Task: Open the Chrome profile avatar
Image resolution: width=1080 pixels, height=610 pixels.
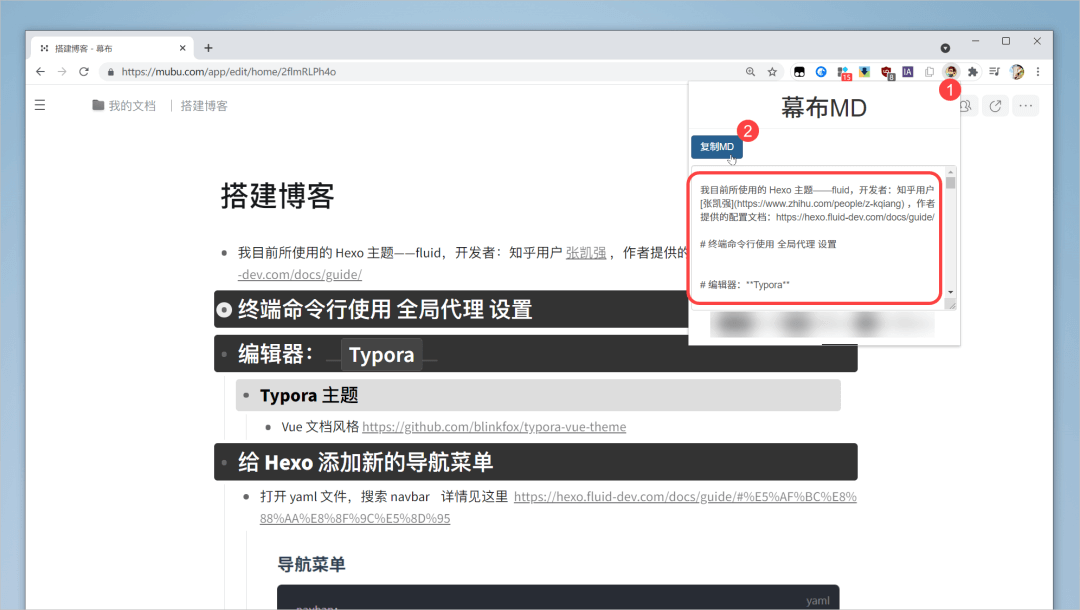Action: 1017,72
